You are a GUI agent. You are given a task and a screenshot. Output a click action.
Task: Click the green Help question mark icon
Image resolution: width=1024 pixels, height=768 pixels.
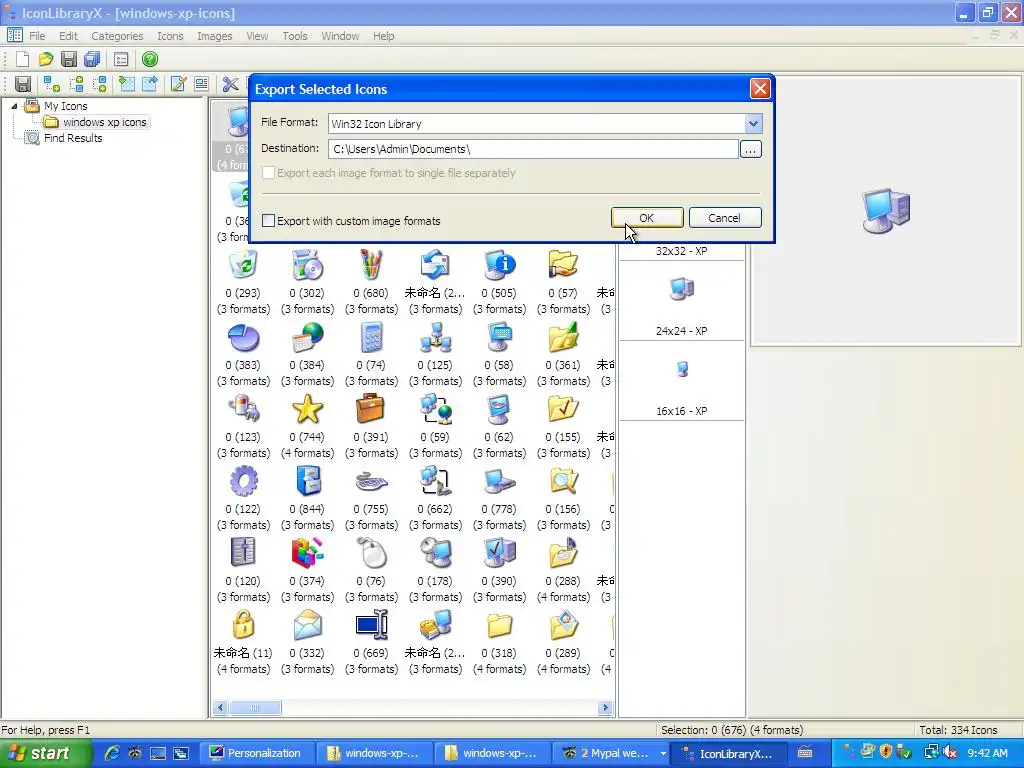(x=150, y=59)
